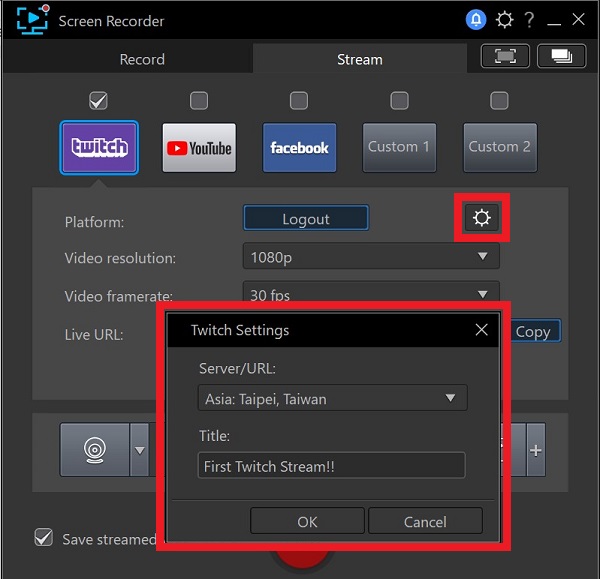The image size is (600, 579).
Task: Click the full screen capture mode icon
Action: pos(505,56)
